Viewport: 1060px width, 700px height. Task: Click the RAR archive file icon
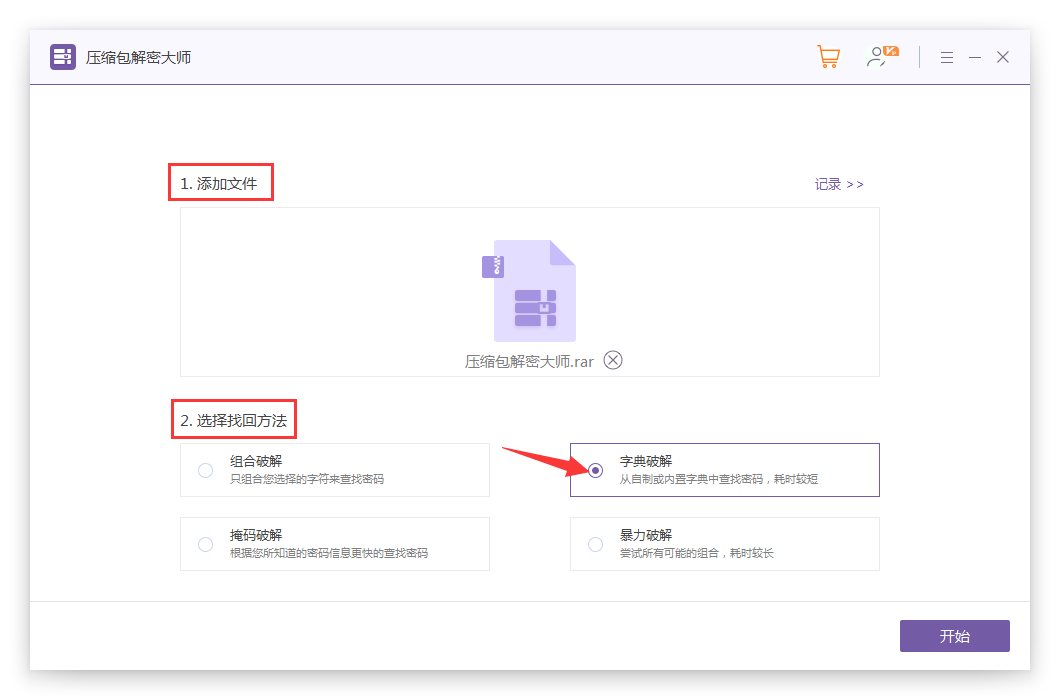tap(530, 291)
